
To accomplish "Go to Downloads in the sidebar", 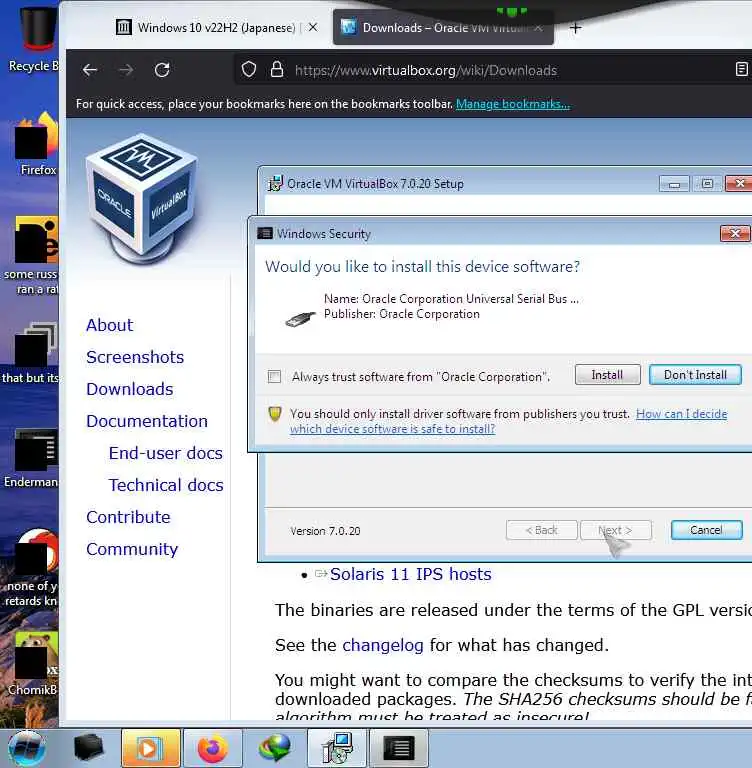I will 130,389.
